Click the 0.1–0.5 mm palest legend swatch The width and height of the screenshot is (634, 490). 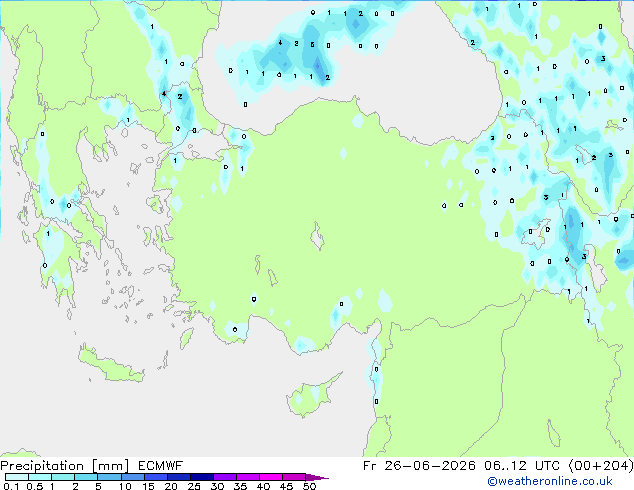click(17, 477)
